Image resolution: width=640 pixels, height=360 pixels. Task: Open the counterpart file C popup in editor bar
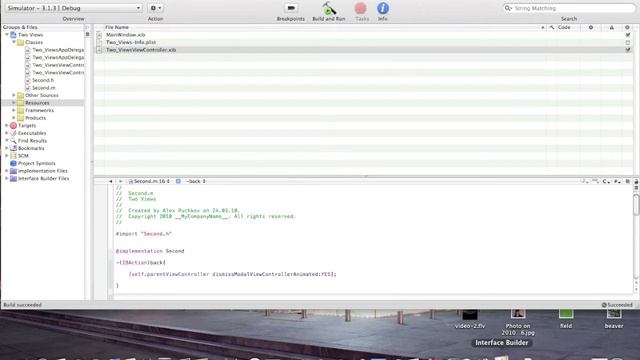click(606, 181)
